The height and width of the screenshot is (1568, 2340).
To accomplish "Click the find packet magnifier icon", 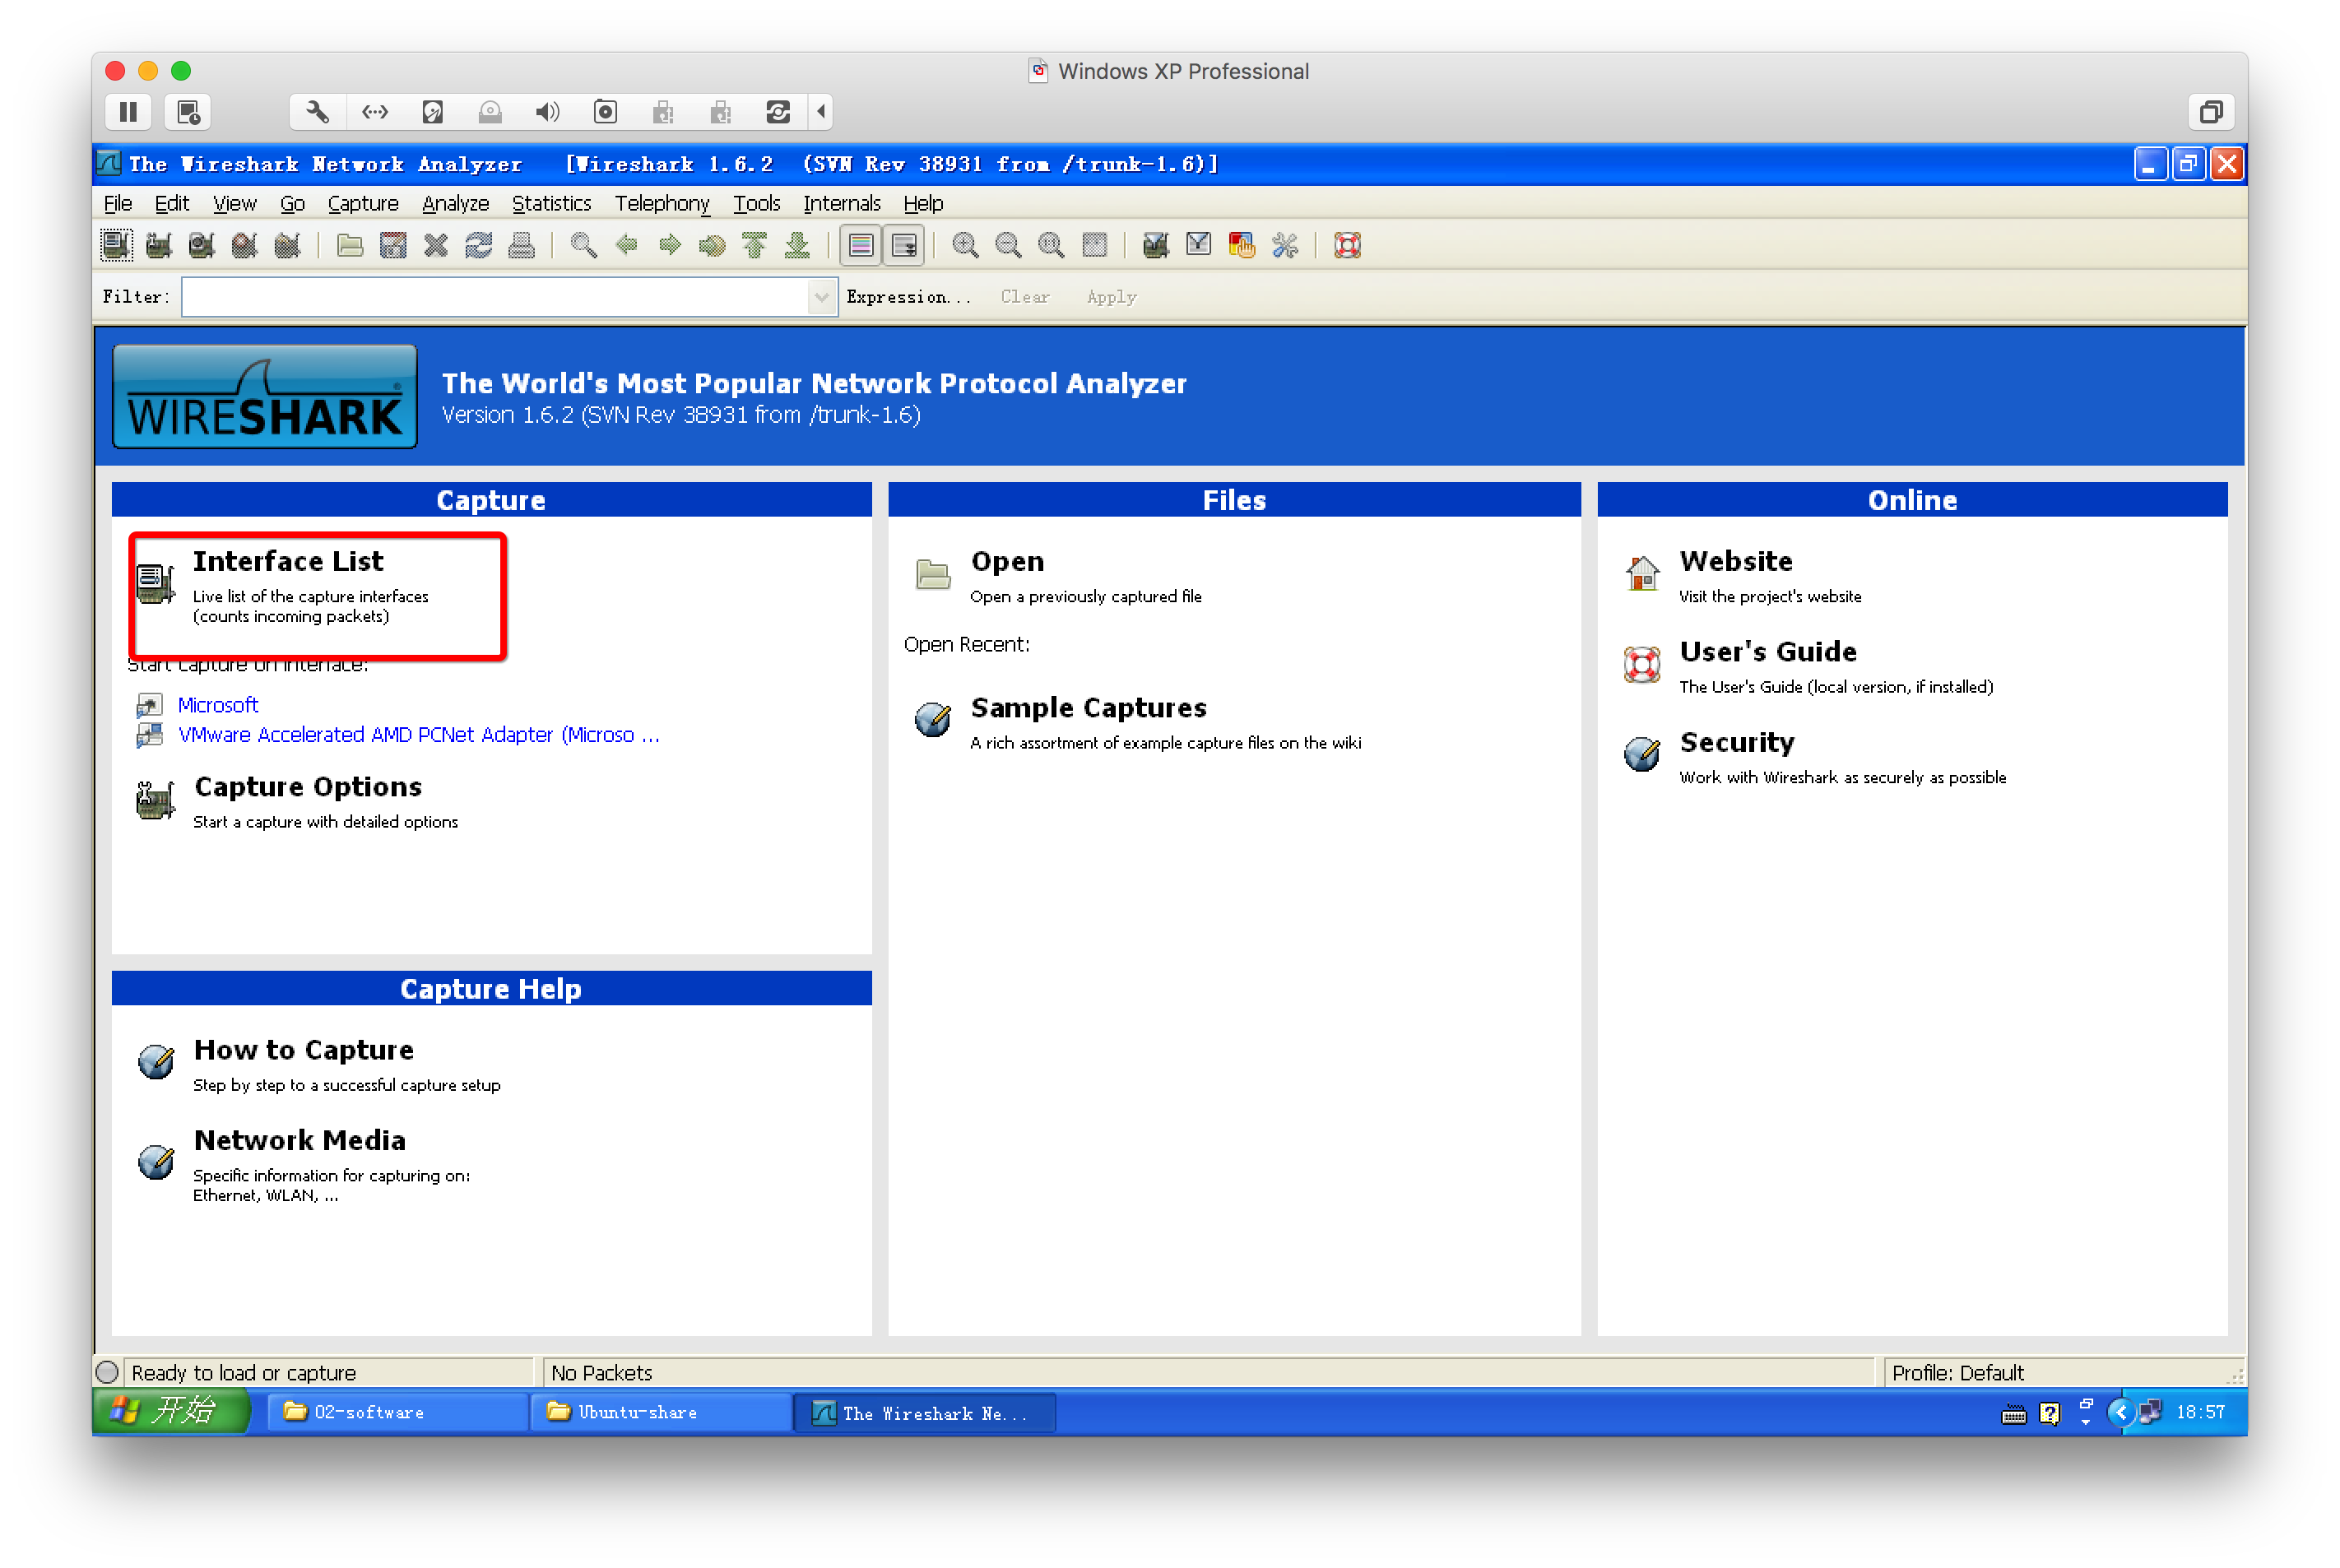I will pyautogui.click(x=584, y=245).
